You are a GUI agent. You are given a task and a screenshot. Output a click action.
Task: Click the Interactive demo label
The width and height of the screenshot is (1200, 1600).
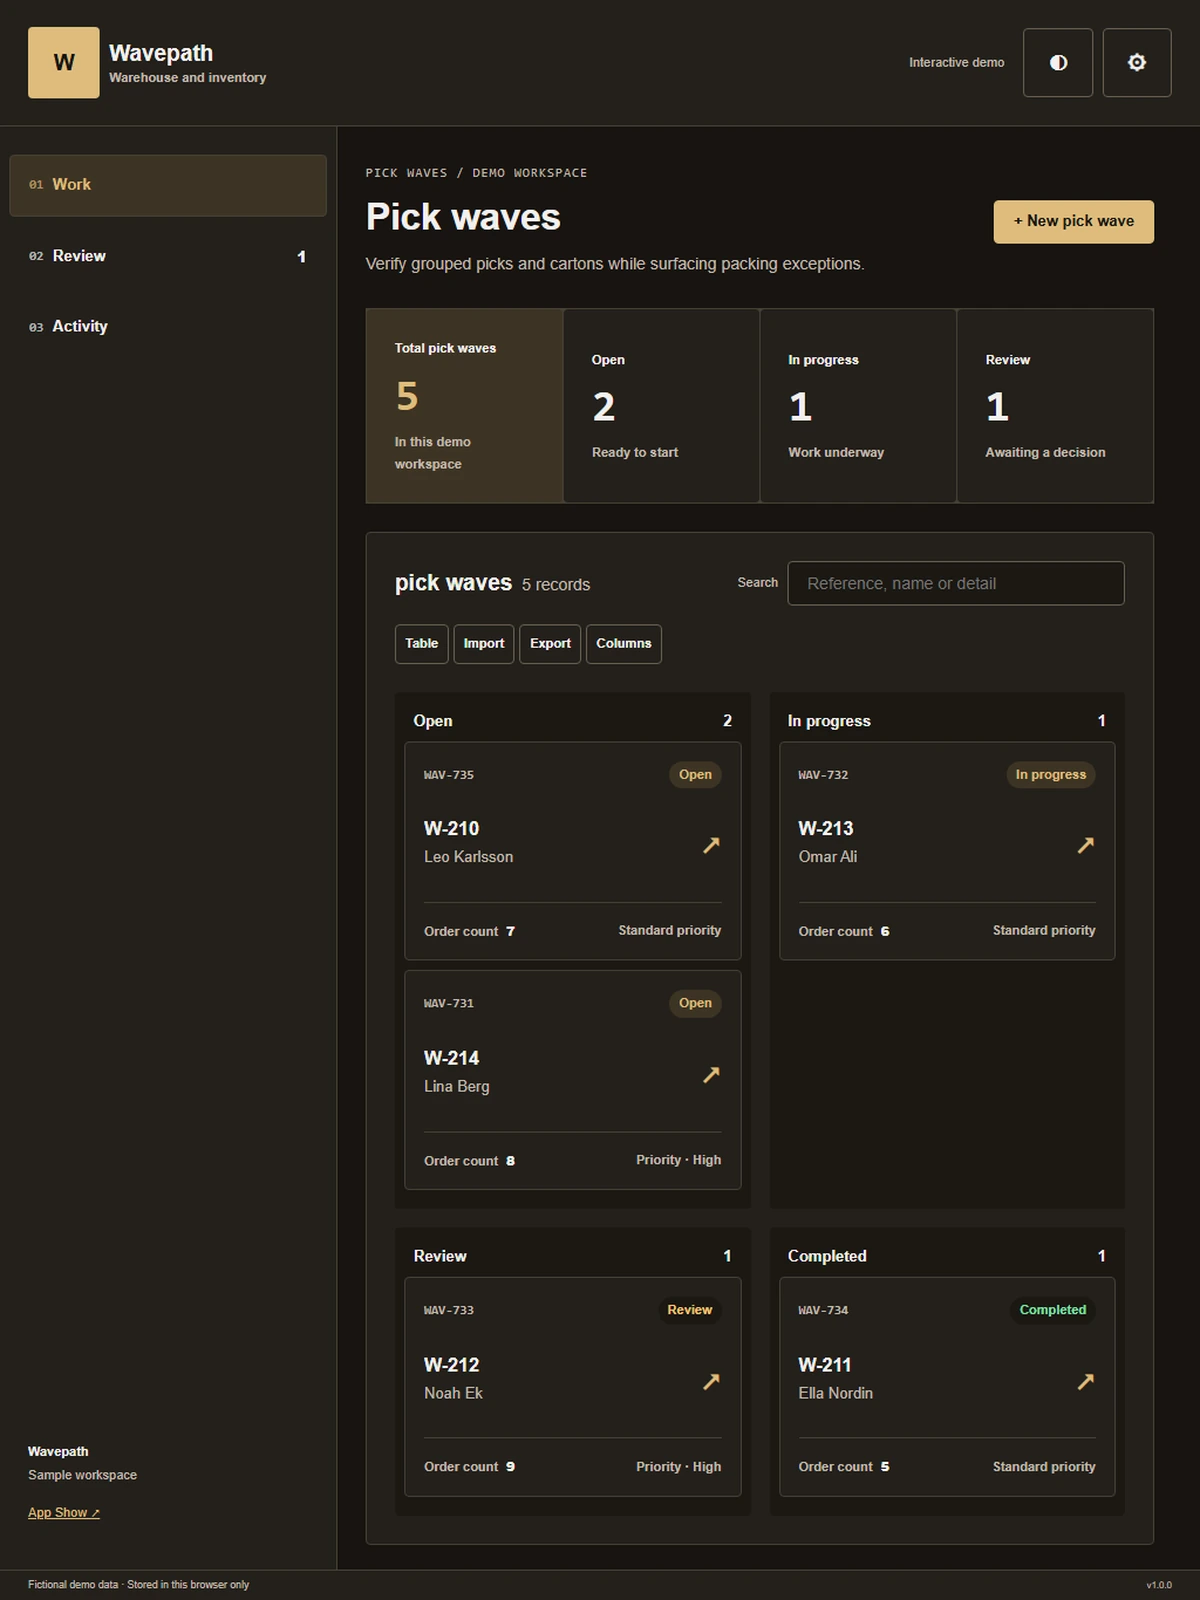[x=957, y=62]
